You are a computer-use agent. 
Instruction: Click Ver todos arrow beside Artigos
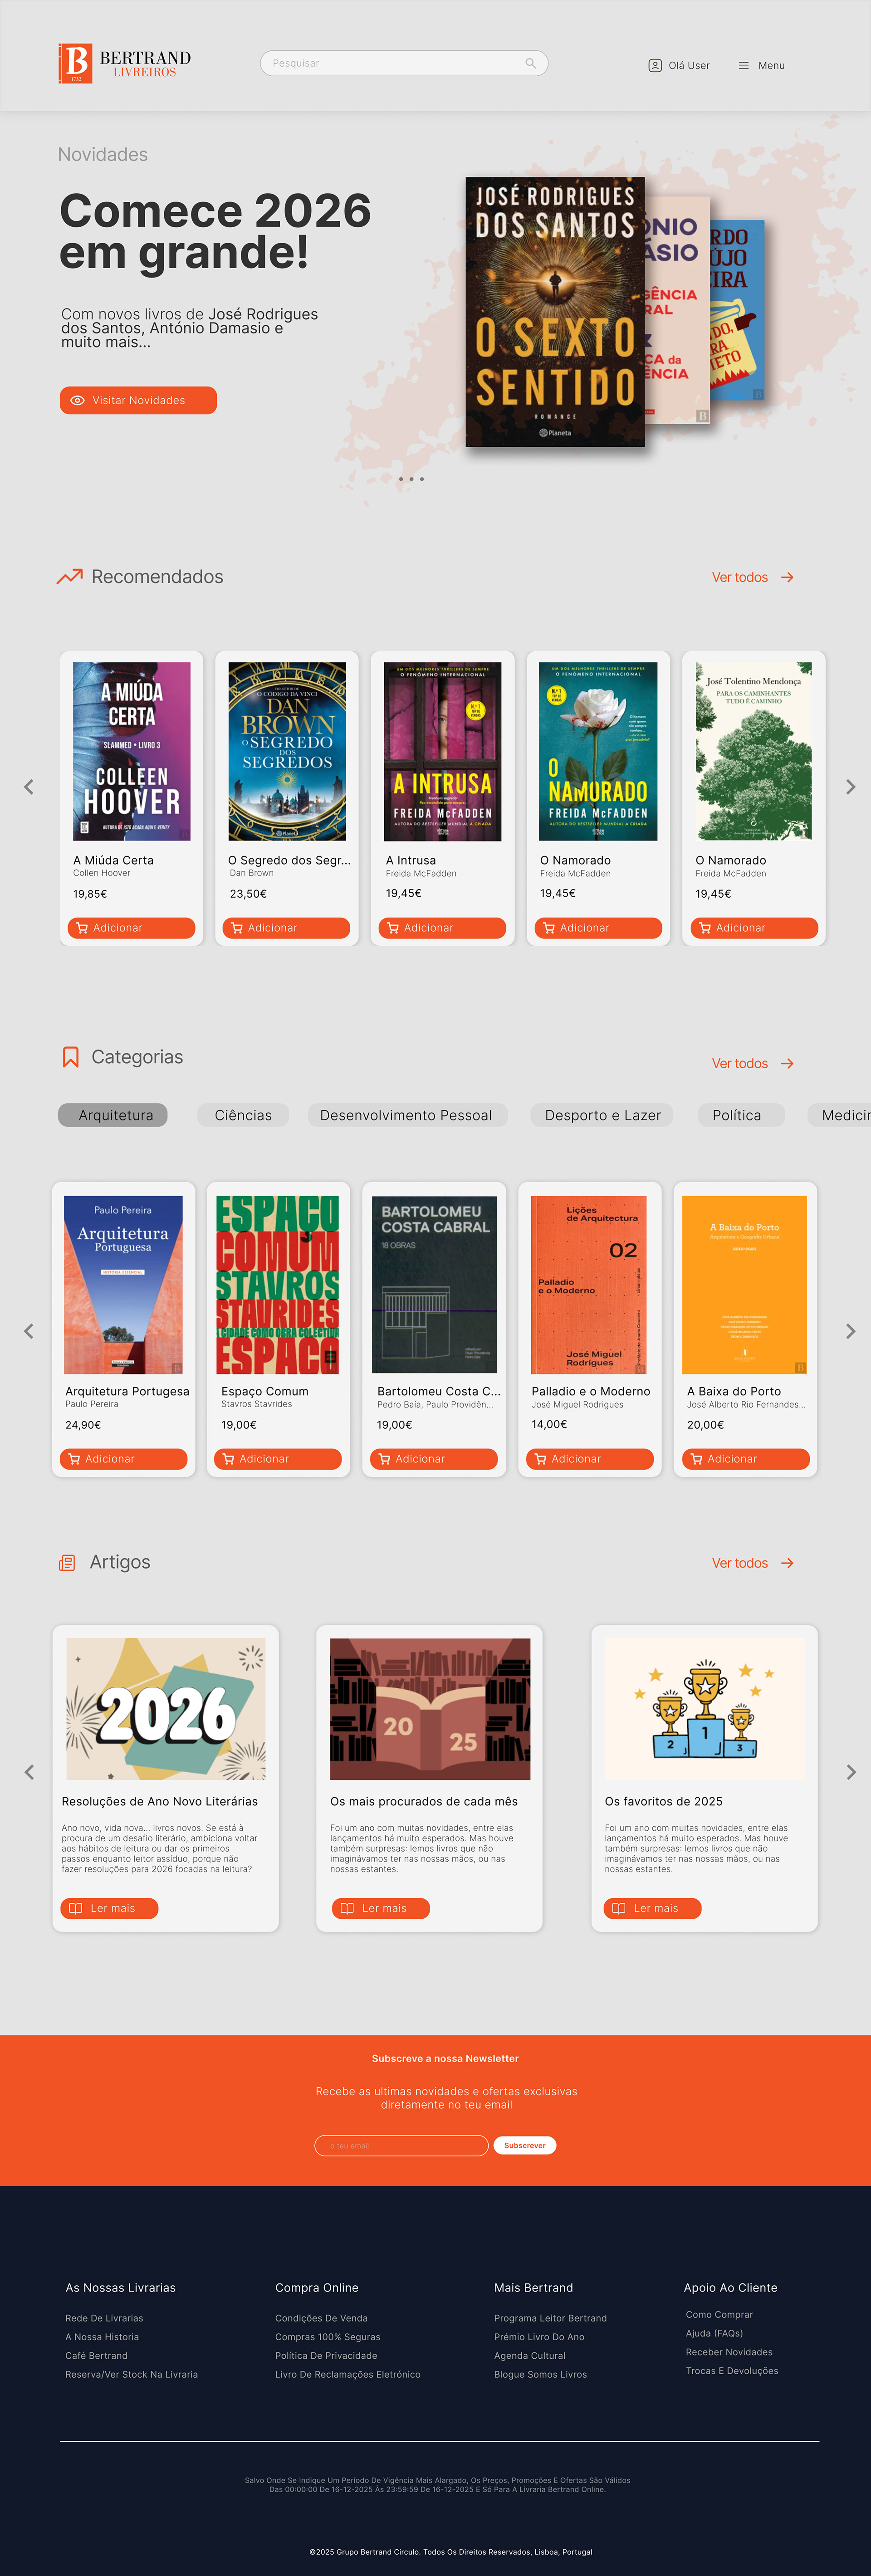pyautogui.click(x=788, y=1563)
